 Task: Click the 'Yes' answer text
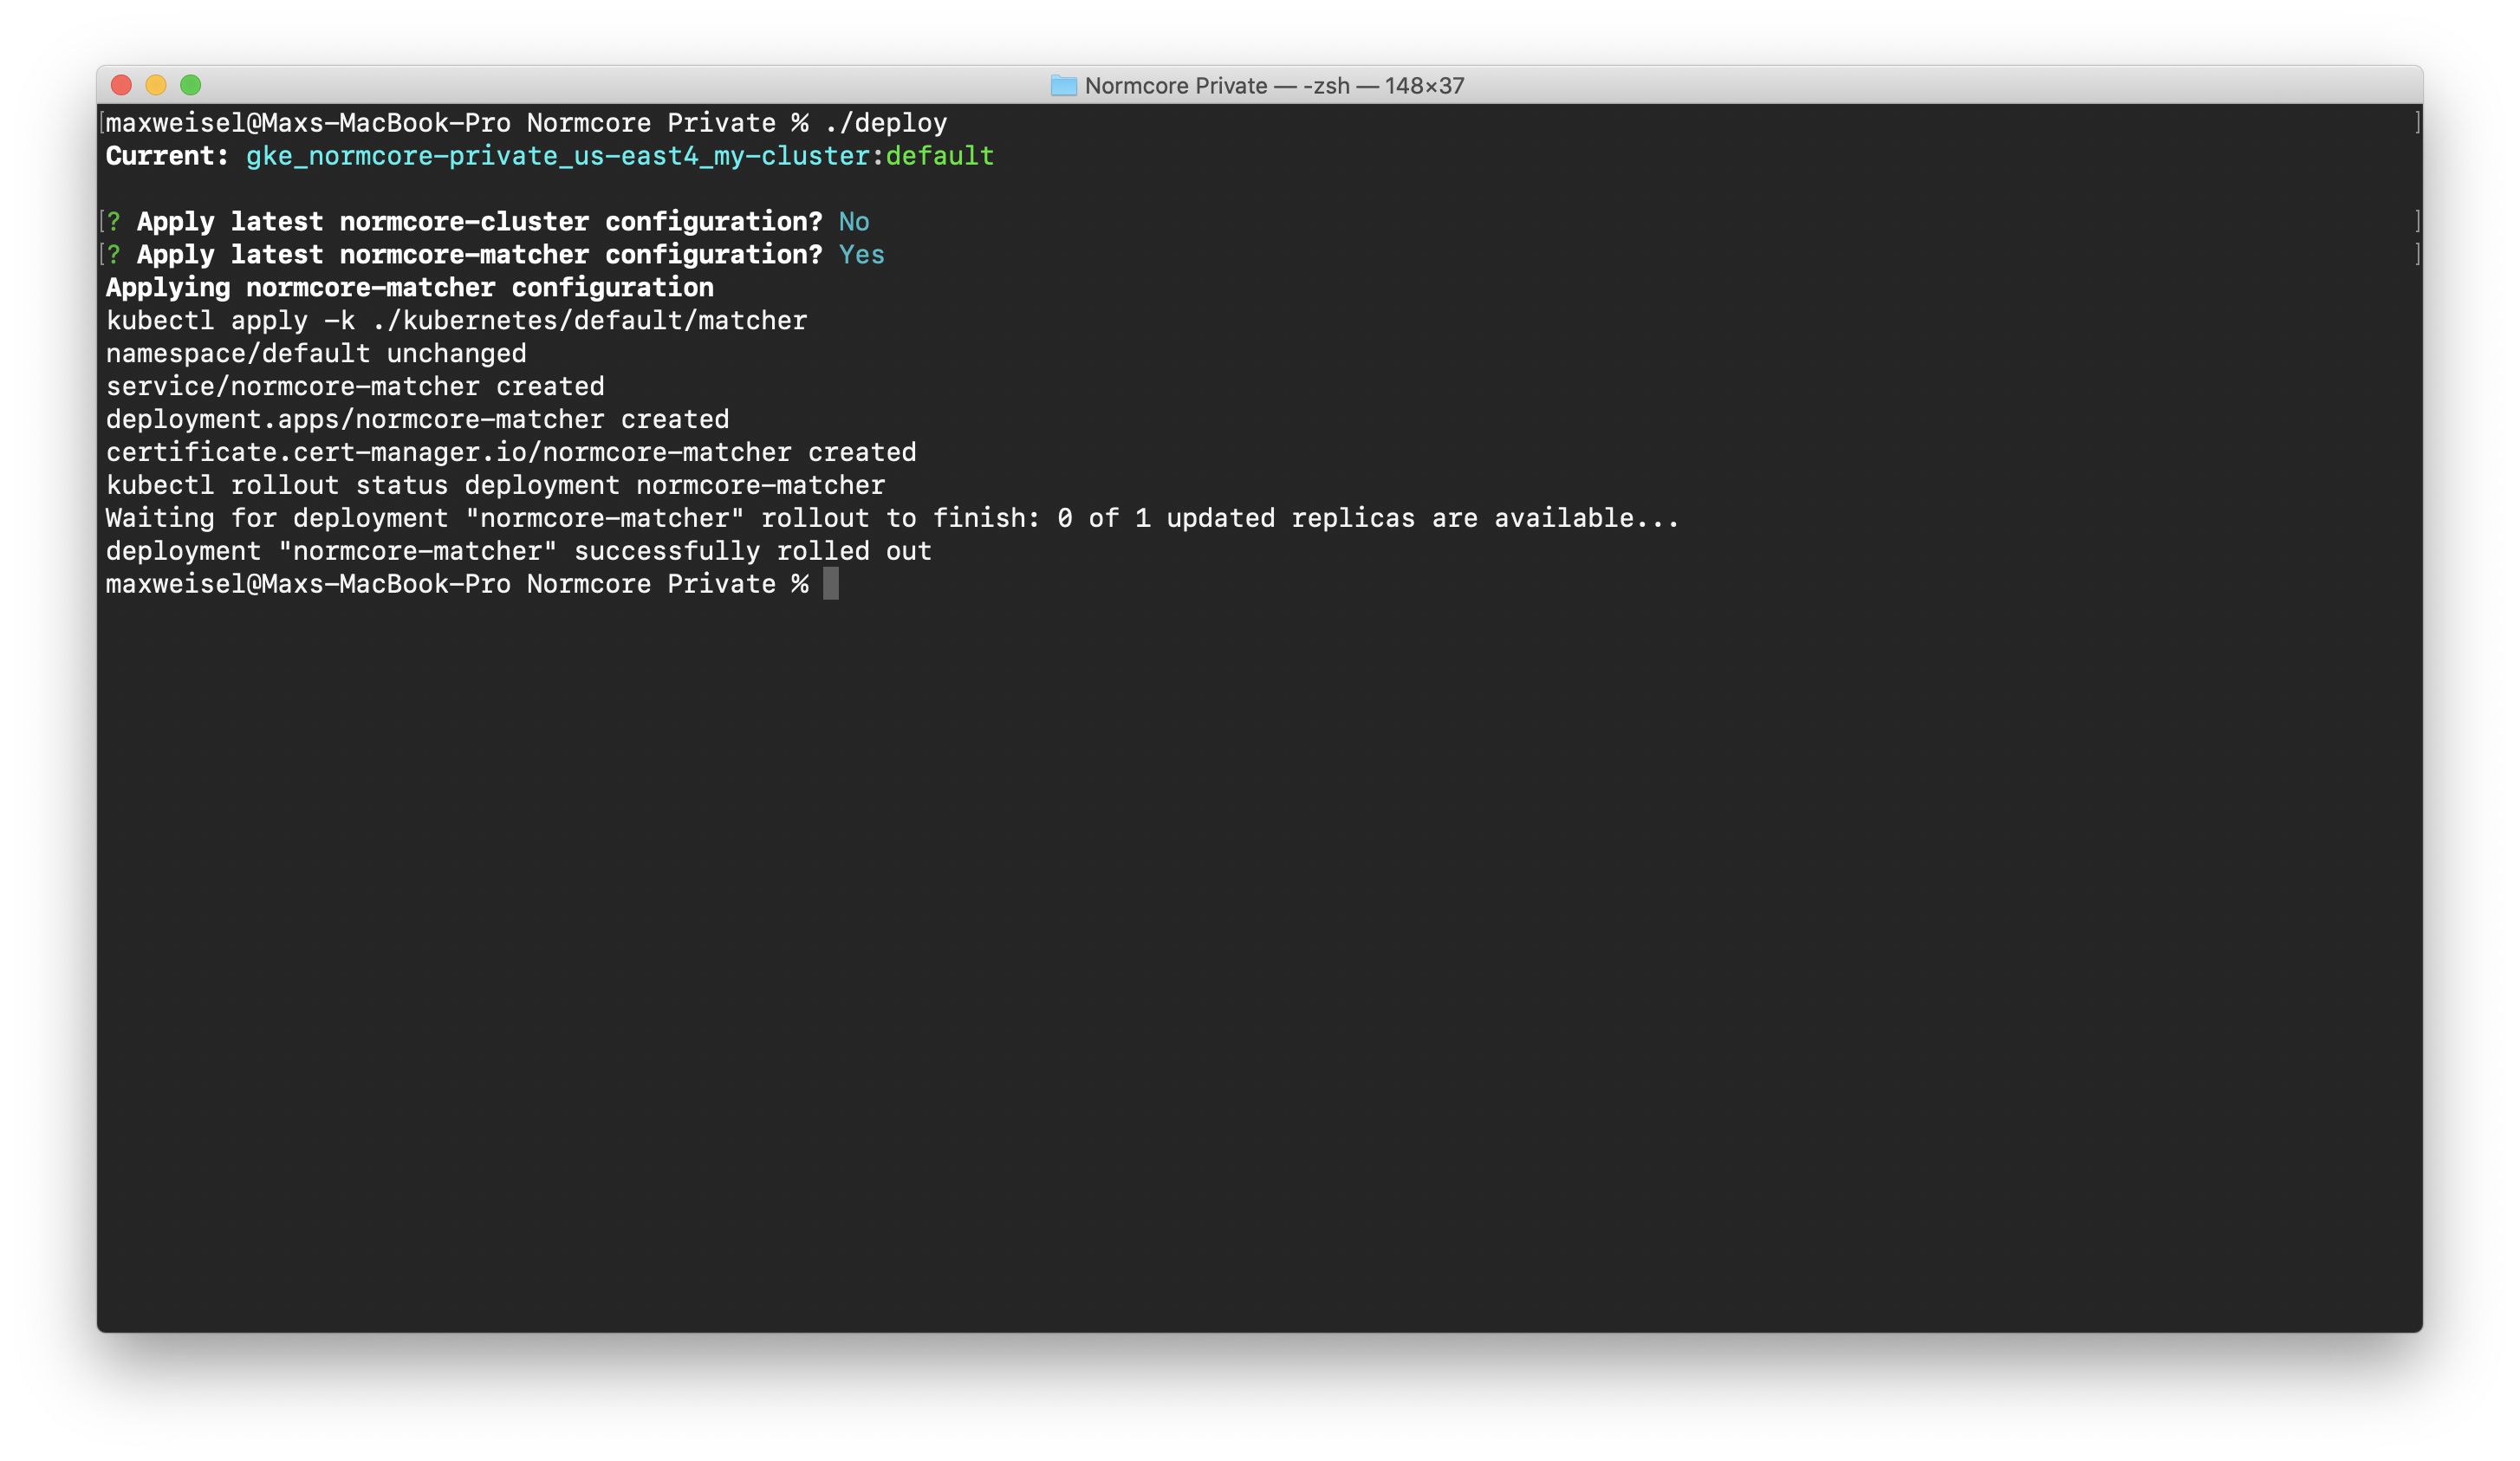pos(861,255)
